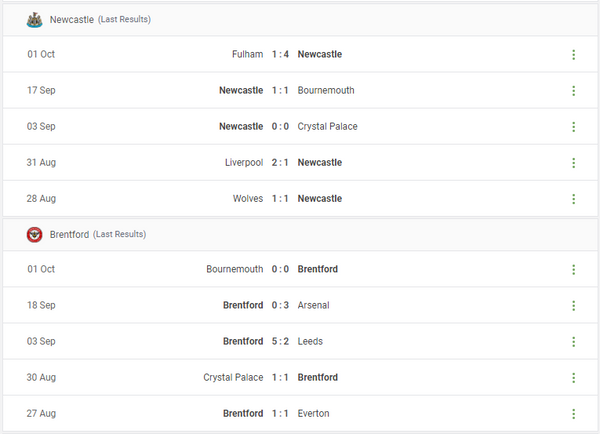600x434 pixels.
Task: Select the Brentford Last Results header
Action: 98,234
